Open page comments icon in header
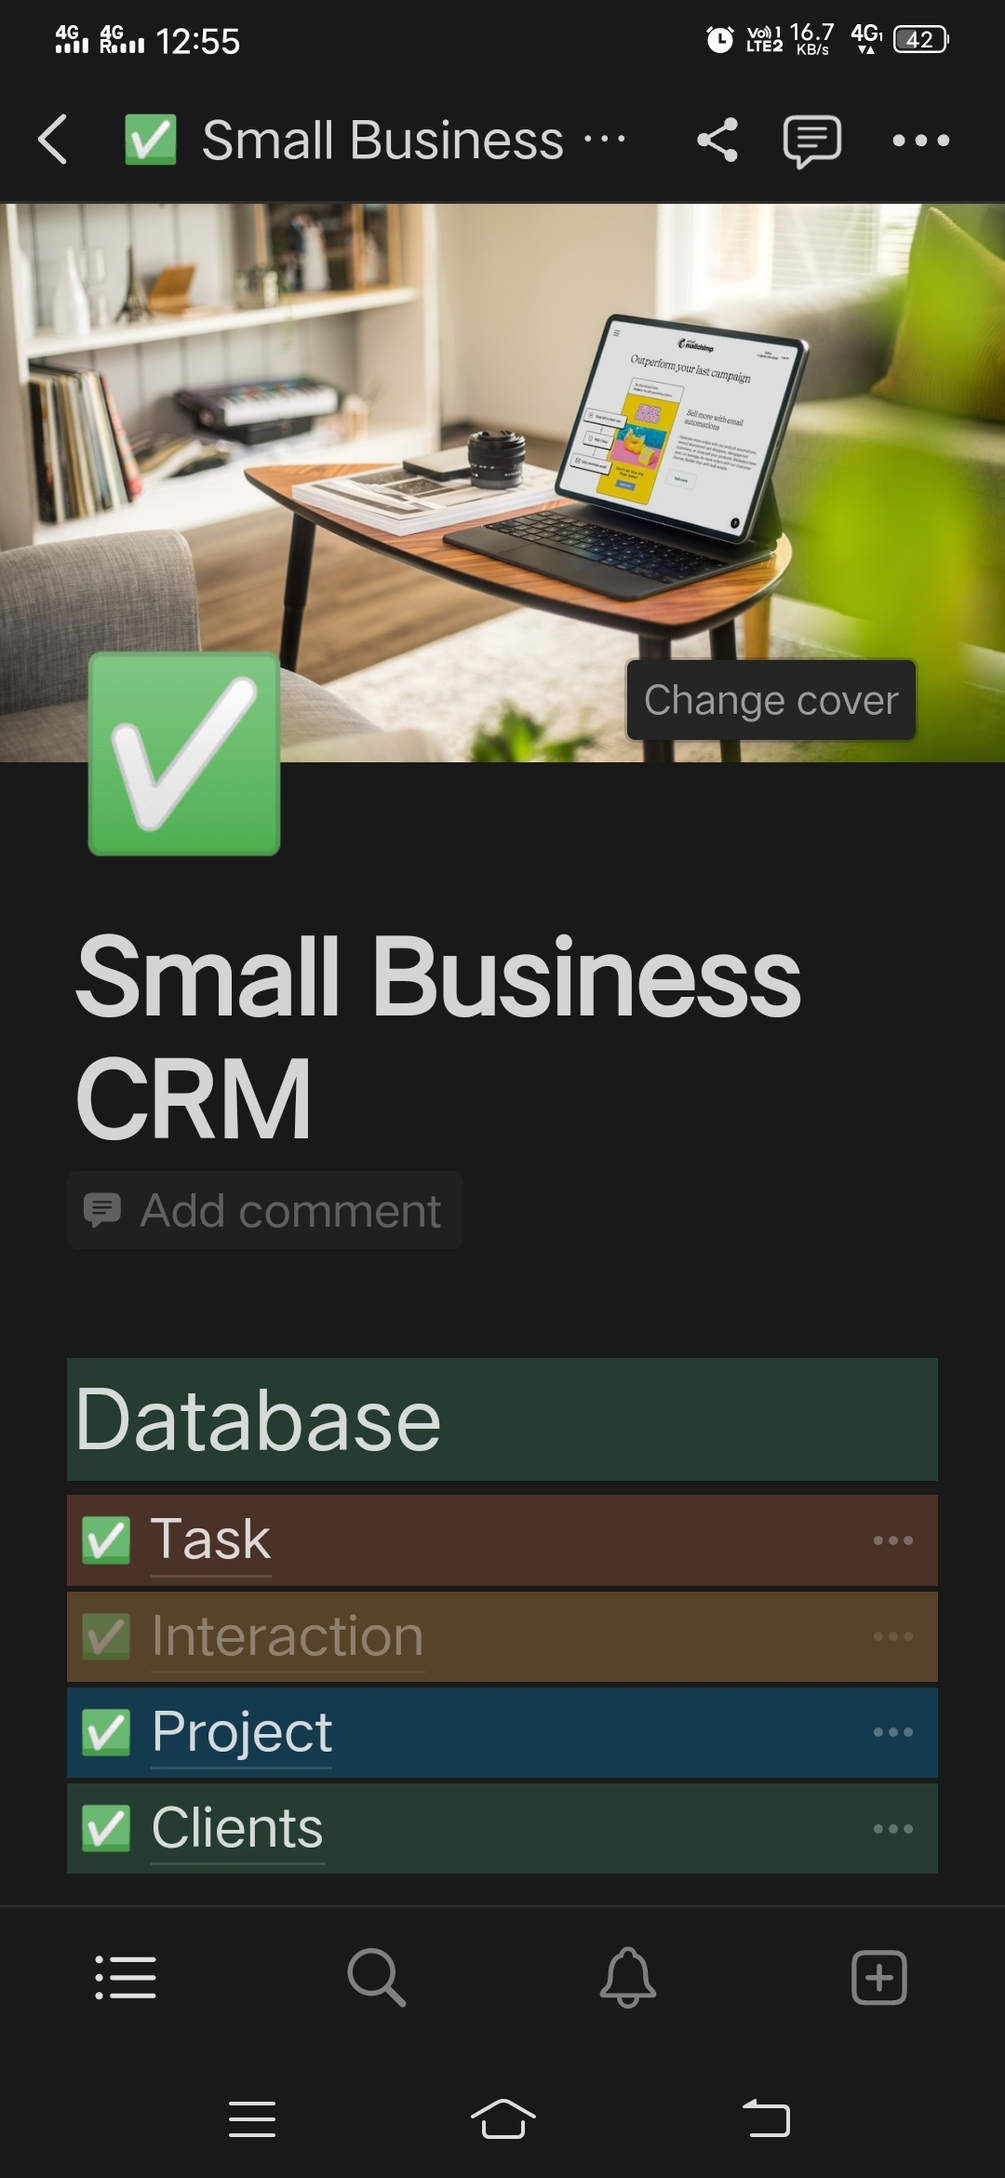Screen dimensions: 1005x2178 click(812, 141)
